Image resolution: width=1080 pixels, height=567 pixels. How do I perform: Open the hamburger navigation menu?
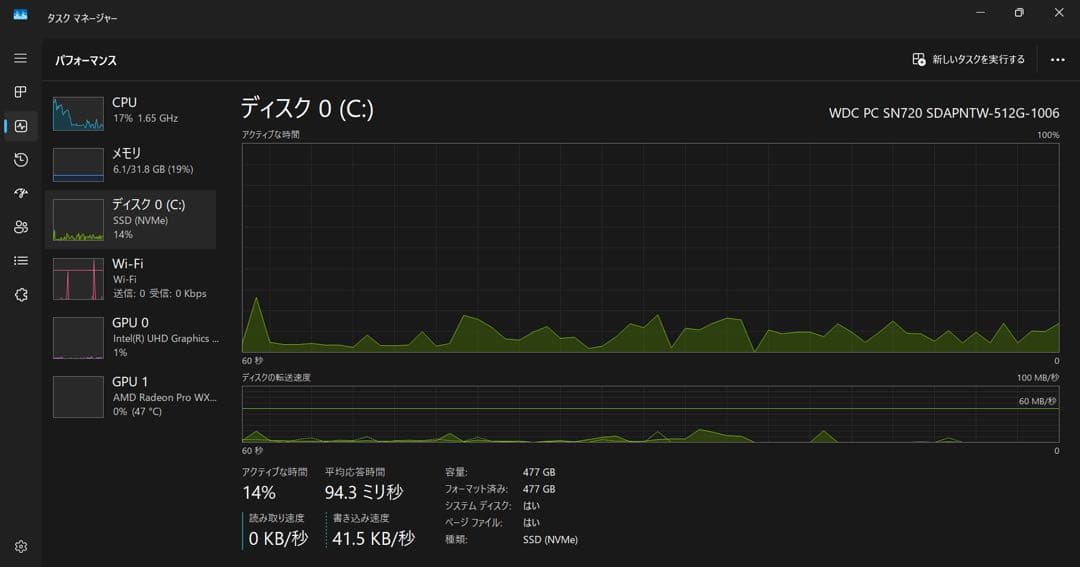(x=20, y=59)
